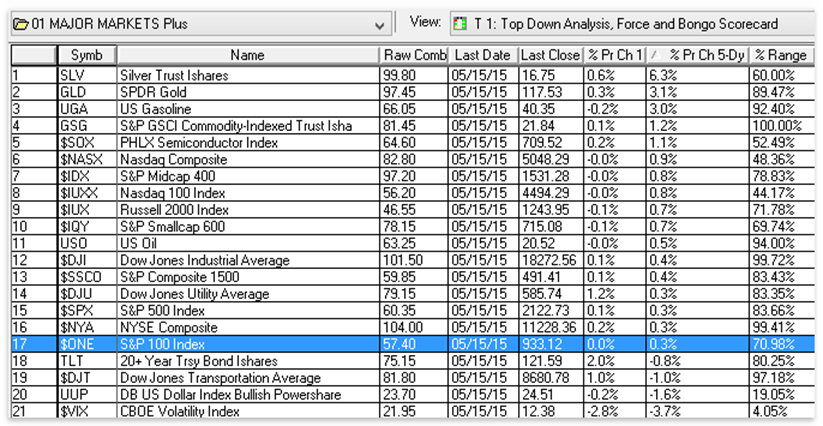Click the $SSCO symbol cell

(87, 277)
